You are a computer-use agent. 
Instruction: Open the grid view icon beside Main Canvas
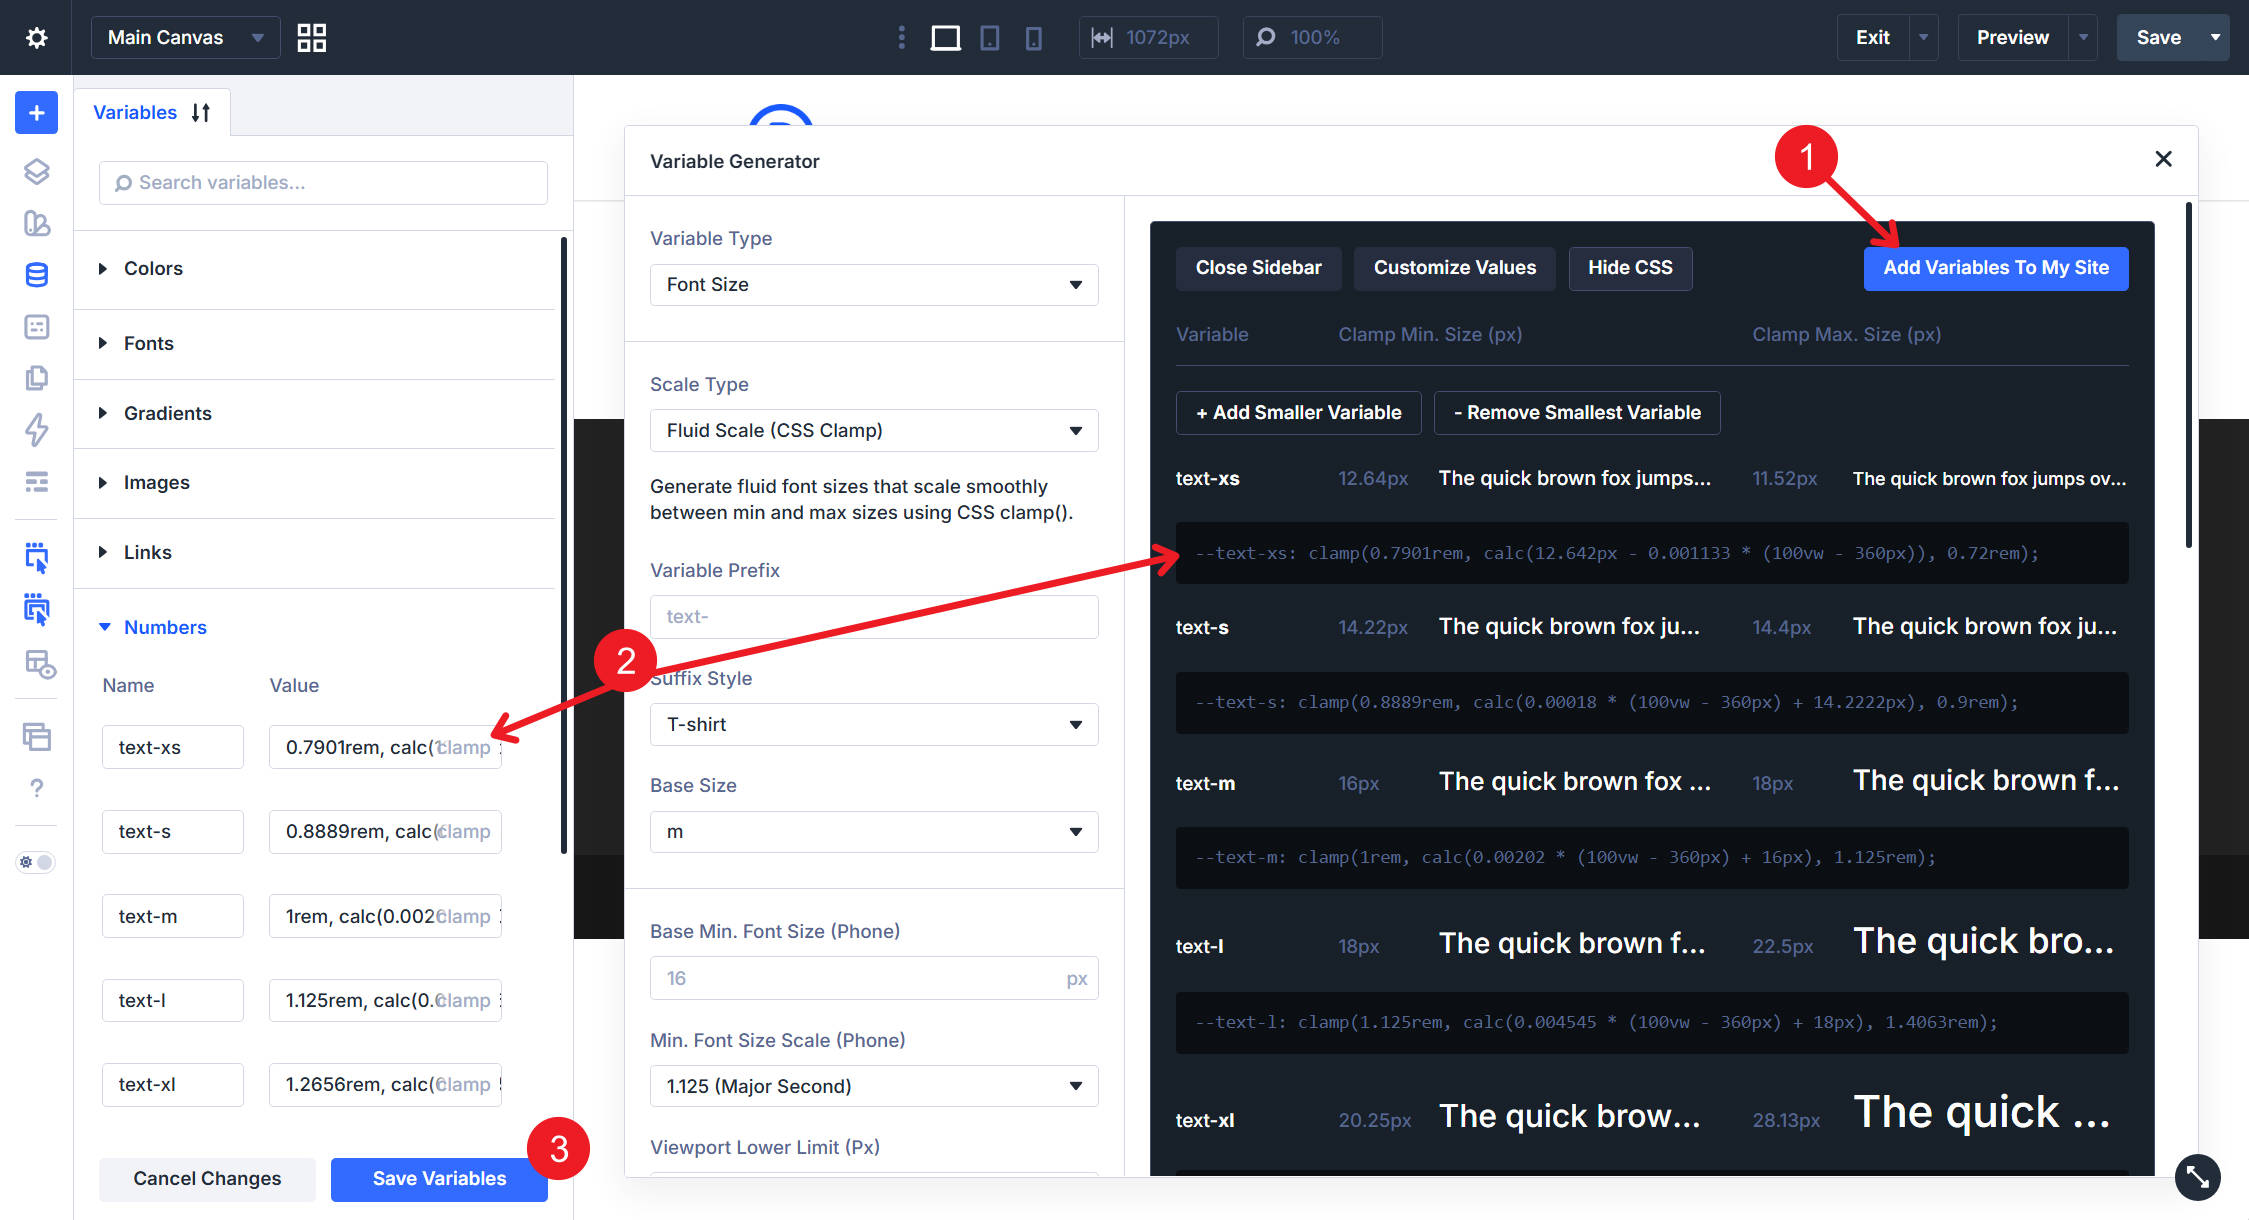312,38
